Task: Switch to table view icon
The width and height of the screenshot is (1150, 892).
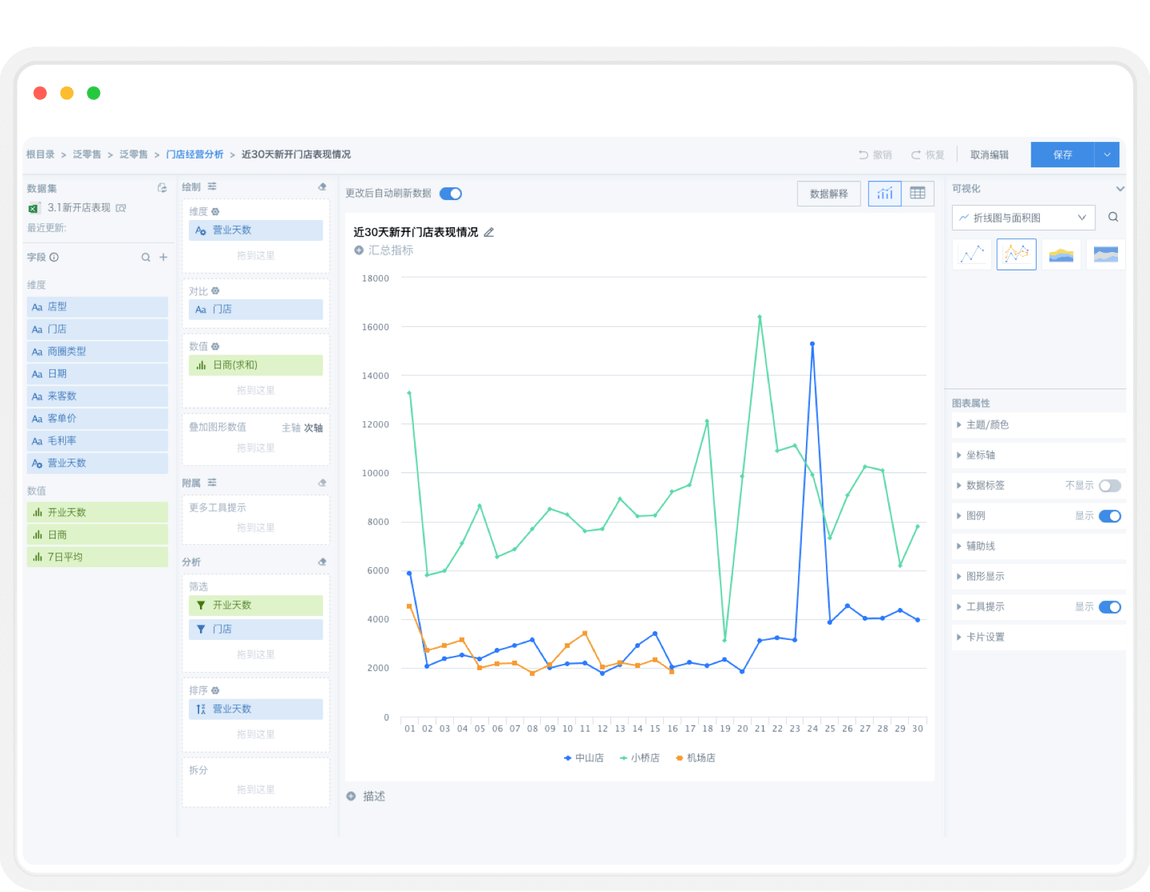Action: (917, 194)
